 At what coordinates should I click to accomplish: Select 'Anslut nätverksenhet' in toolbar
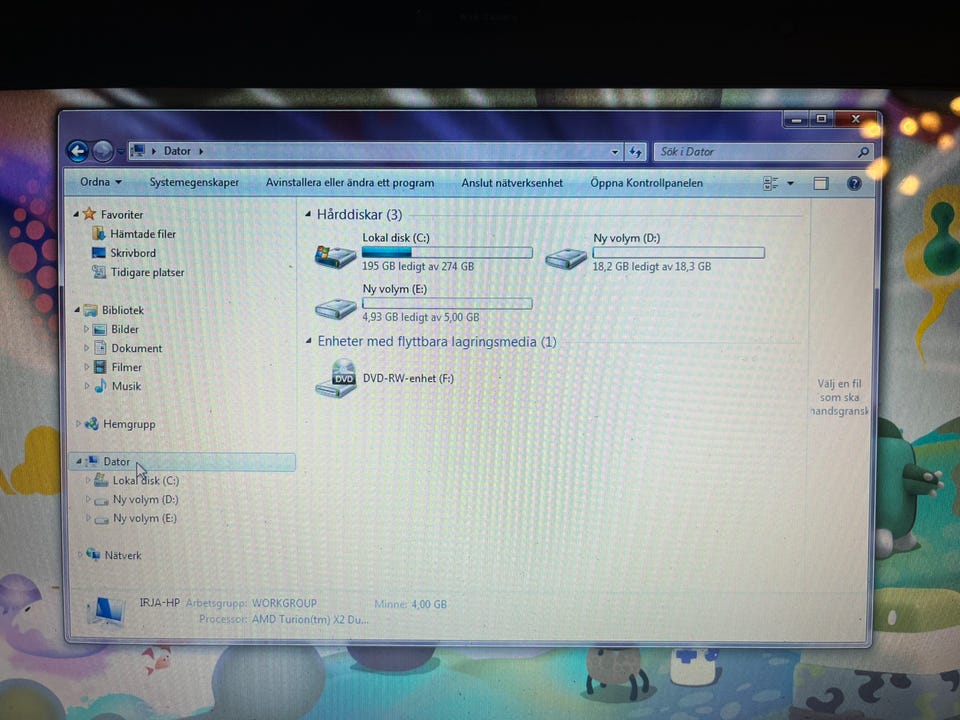tap(512, 183)
